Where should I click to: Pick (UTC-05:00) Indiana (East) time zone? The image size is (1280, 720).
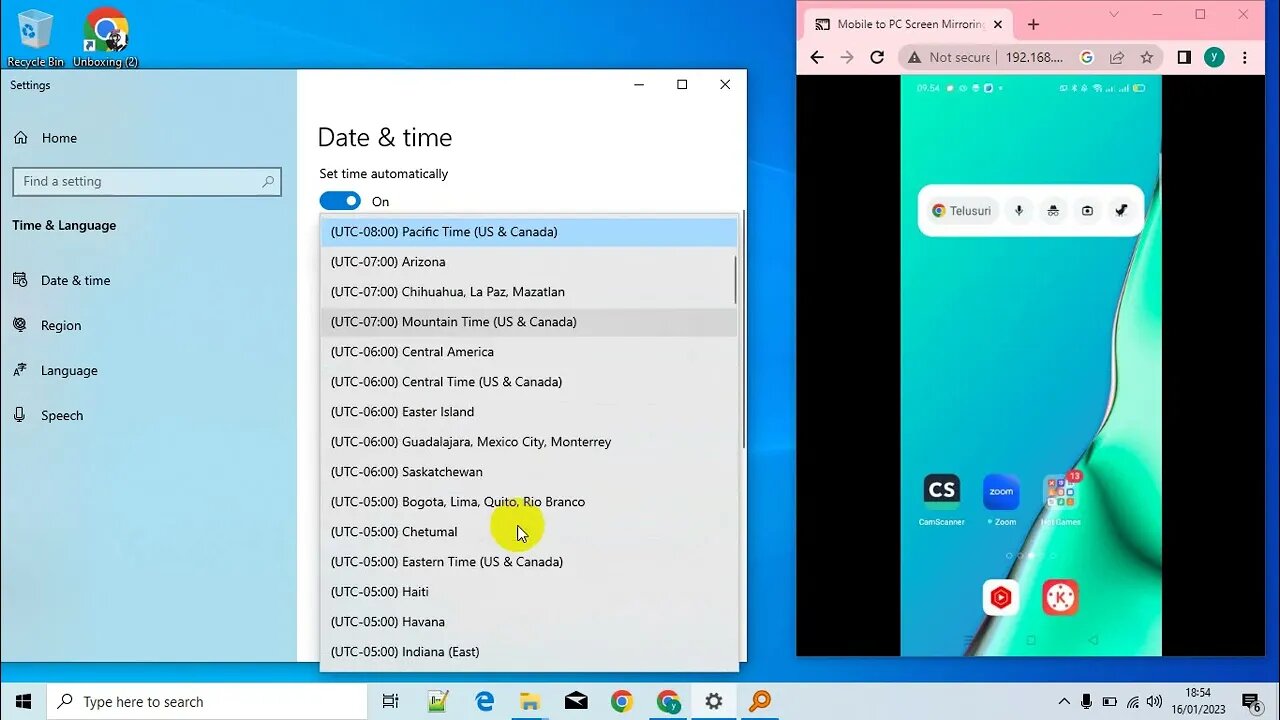[528, 652]
